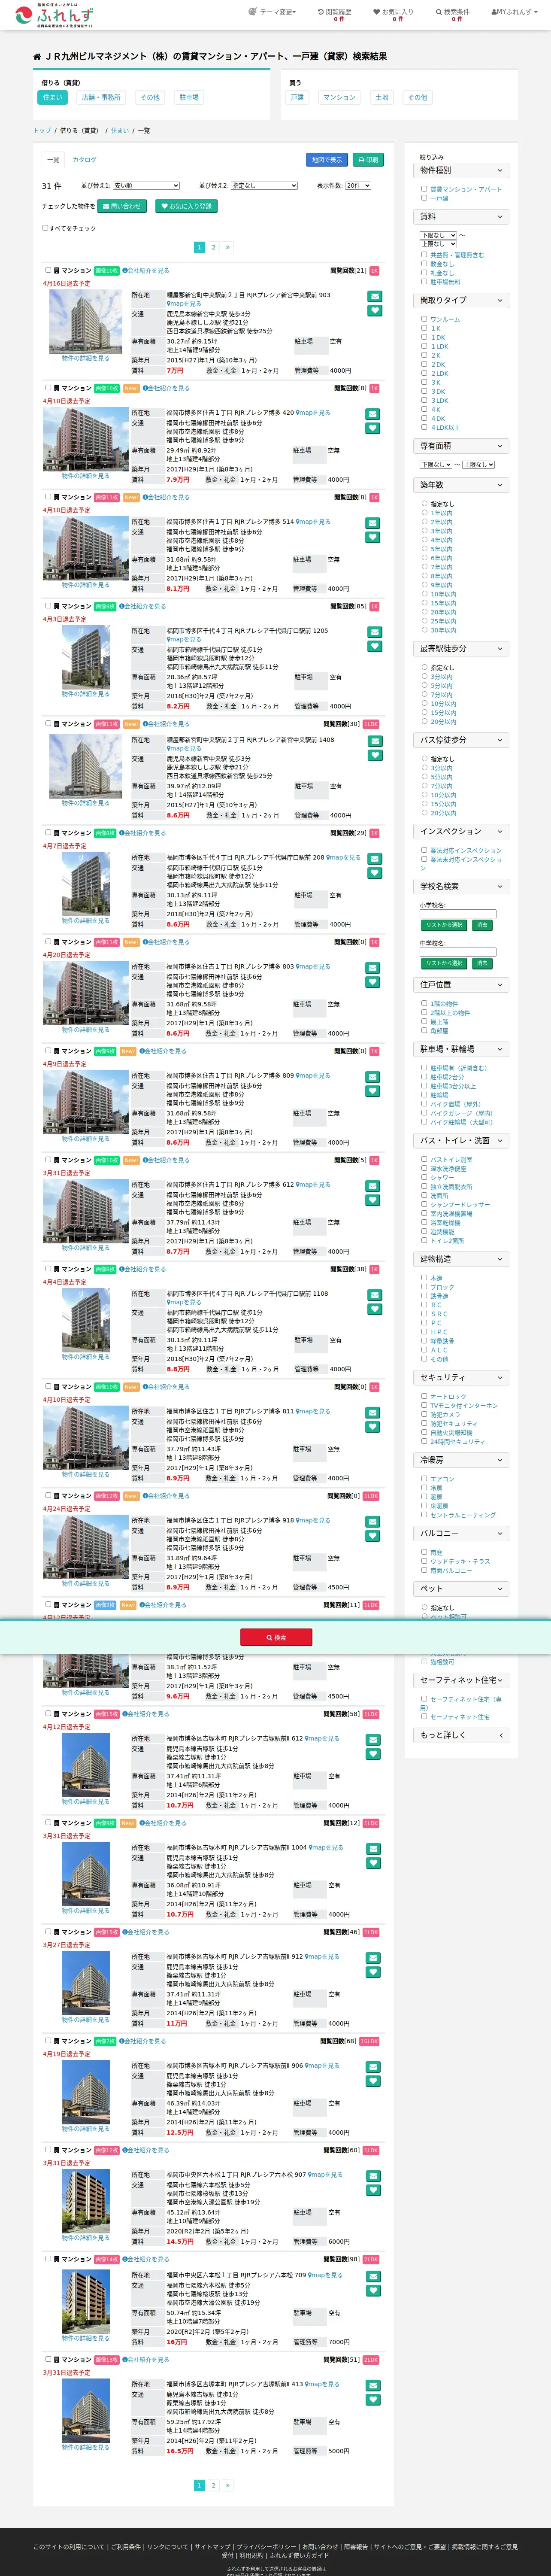Tick checkbox for プレシア新宮中央駅前 903 listing
551x2576 pixels.
pyautogui.click(x=48, y=270)
